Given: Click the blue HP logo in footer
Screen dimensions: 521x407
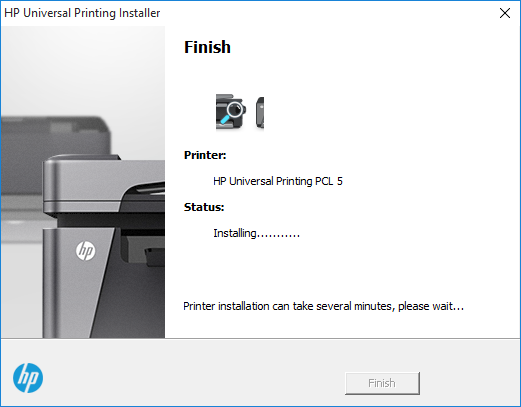Looking at the screenshot, I should (x=28, y=378).
